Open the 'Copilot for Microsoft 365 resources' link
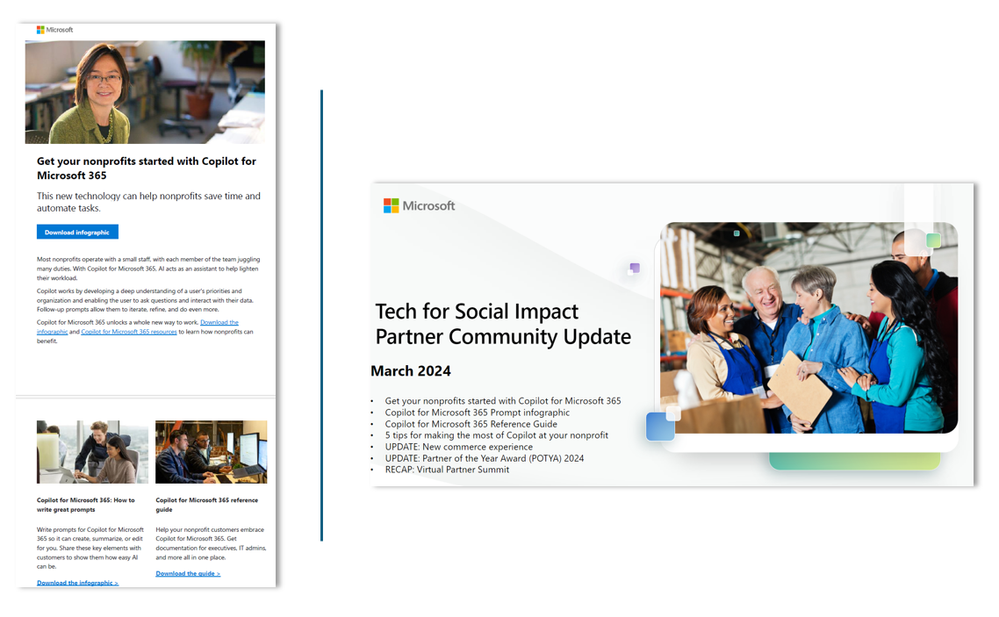Image resolution: width=999 pixels, height=617 pixels. 129,331
